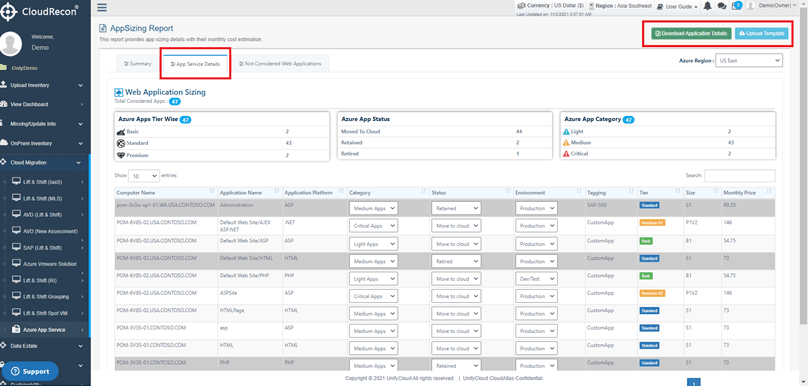Open Status dropdown for Administration row
This screenshot has height=386, width=808.
[456, 208]
